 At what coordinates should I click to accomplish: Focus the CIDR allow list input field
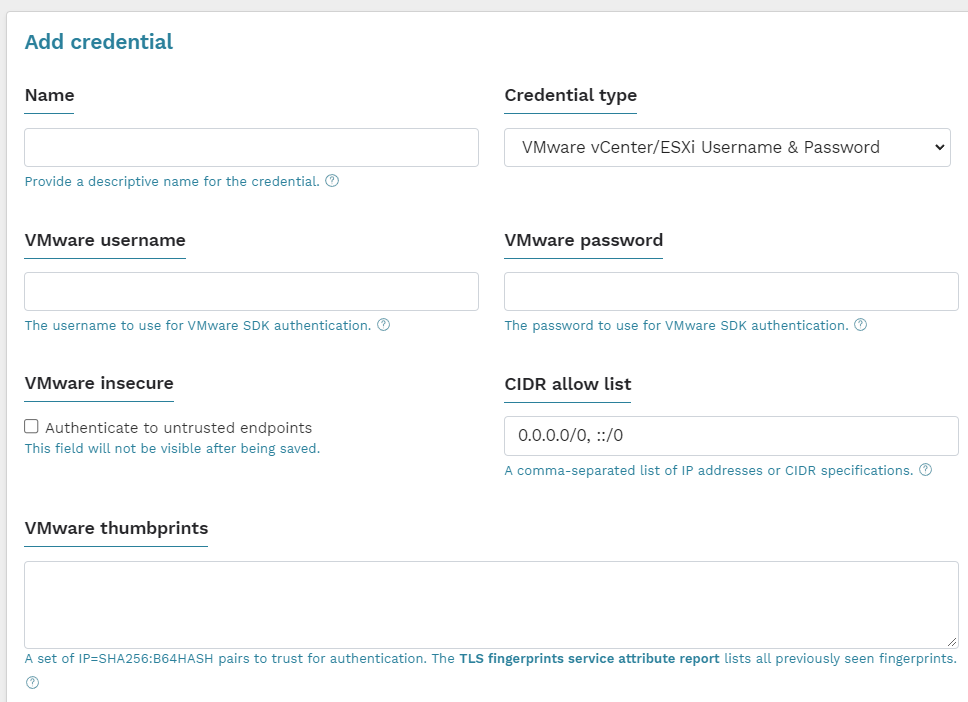click(x=731, y=436)
